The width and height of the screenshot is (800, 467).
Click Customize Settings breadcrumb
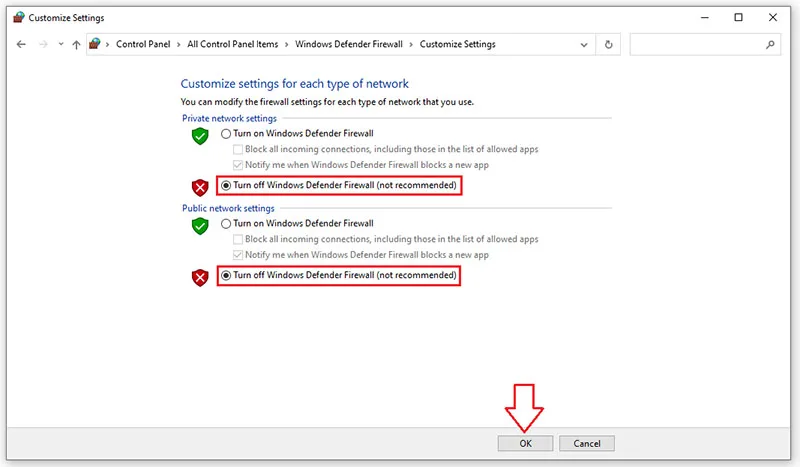click(x=458, y=44)
